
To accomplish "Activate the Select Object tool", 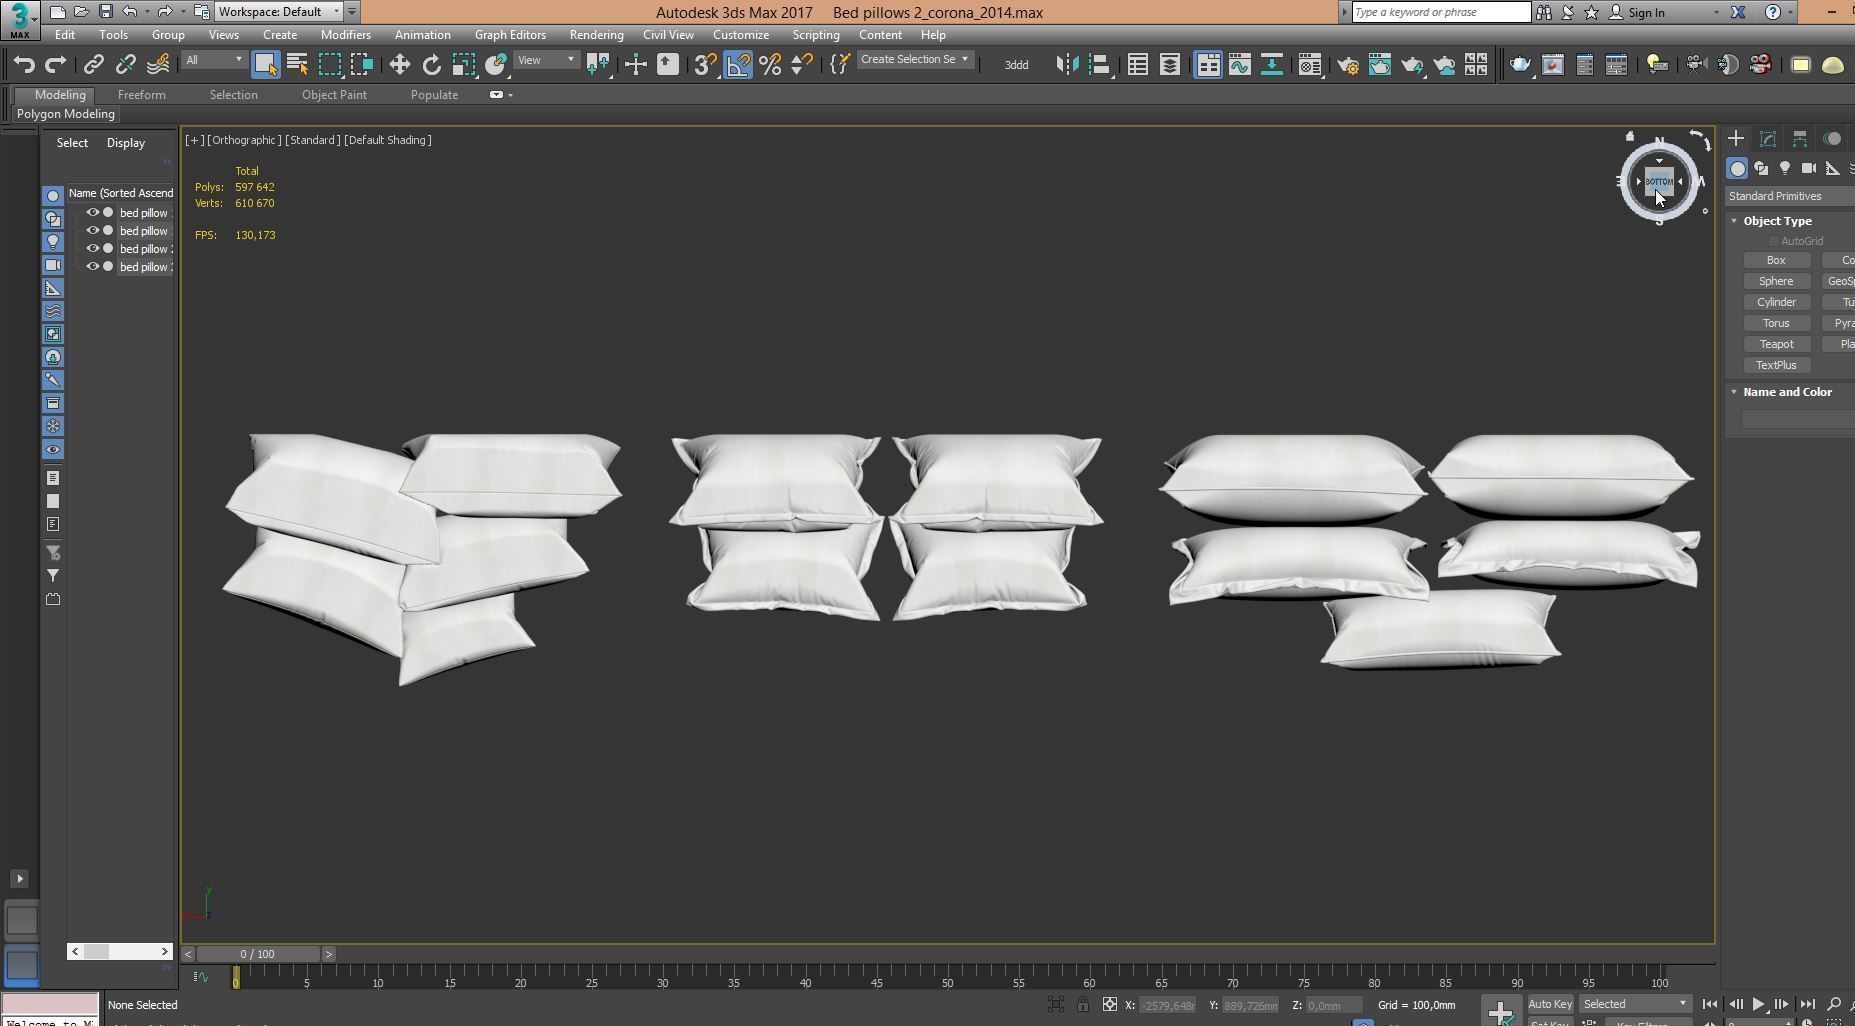I will click(265, 65).
